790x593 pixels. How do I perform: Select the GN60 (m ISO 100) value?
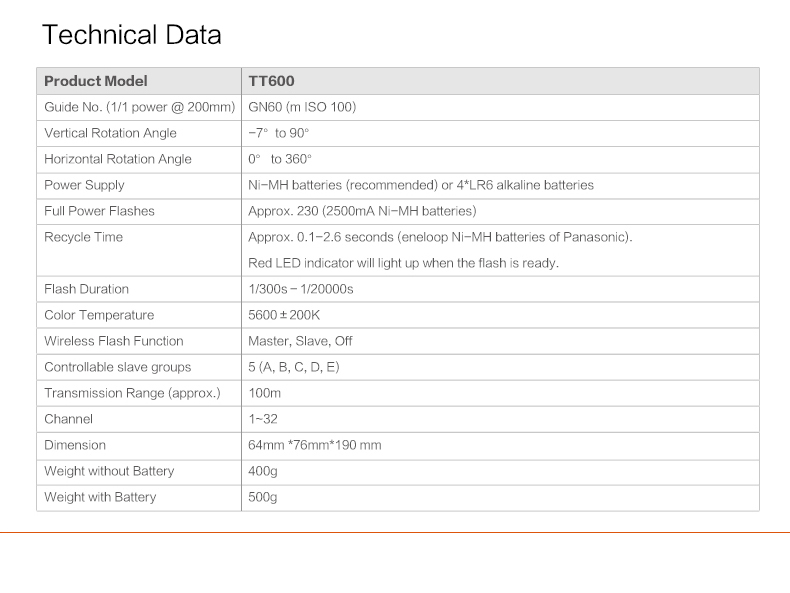click(x=302, y=107)
